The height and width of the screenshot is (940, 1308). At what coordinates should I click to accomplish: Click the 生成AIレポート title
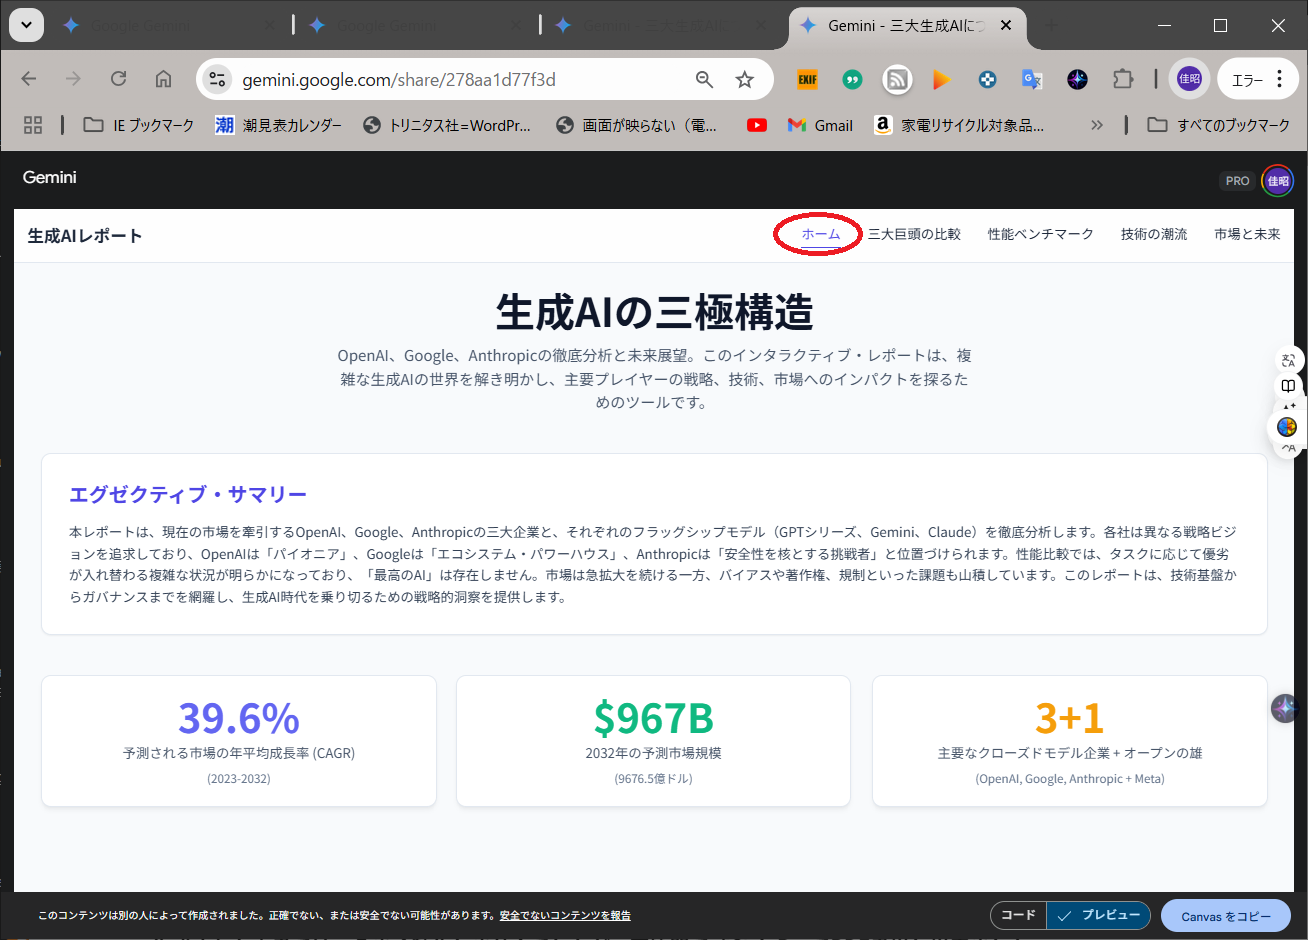tap(85, 236)
